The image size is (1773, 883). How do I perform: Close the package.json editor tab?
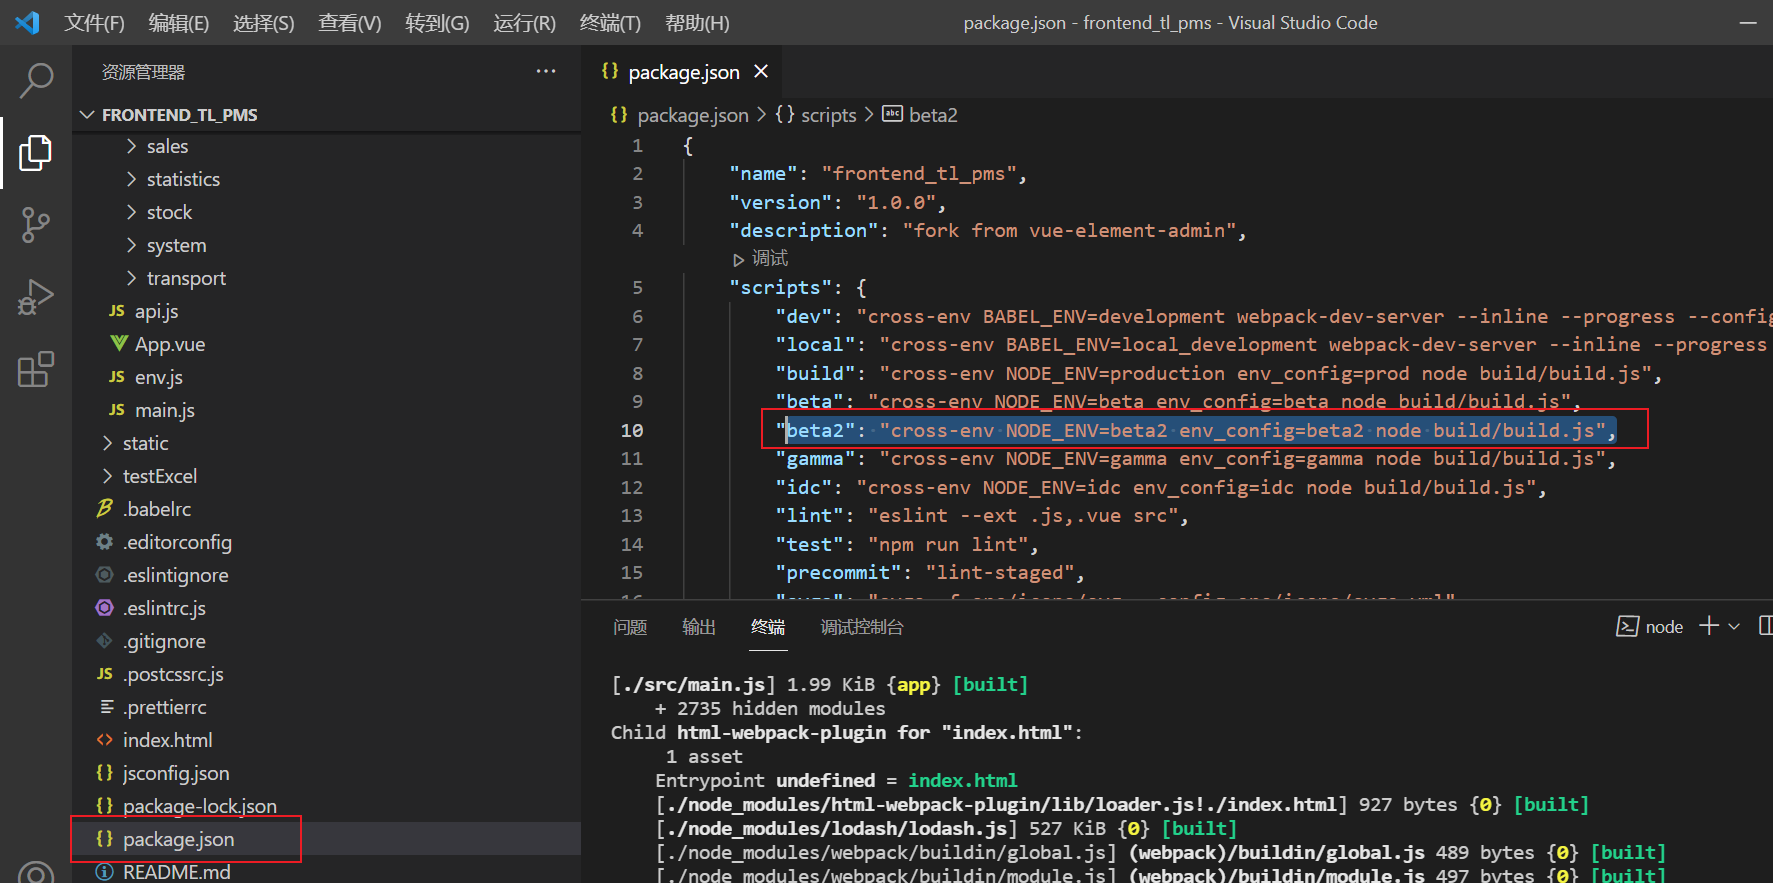click(x=761, y=71)
